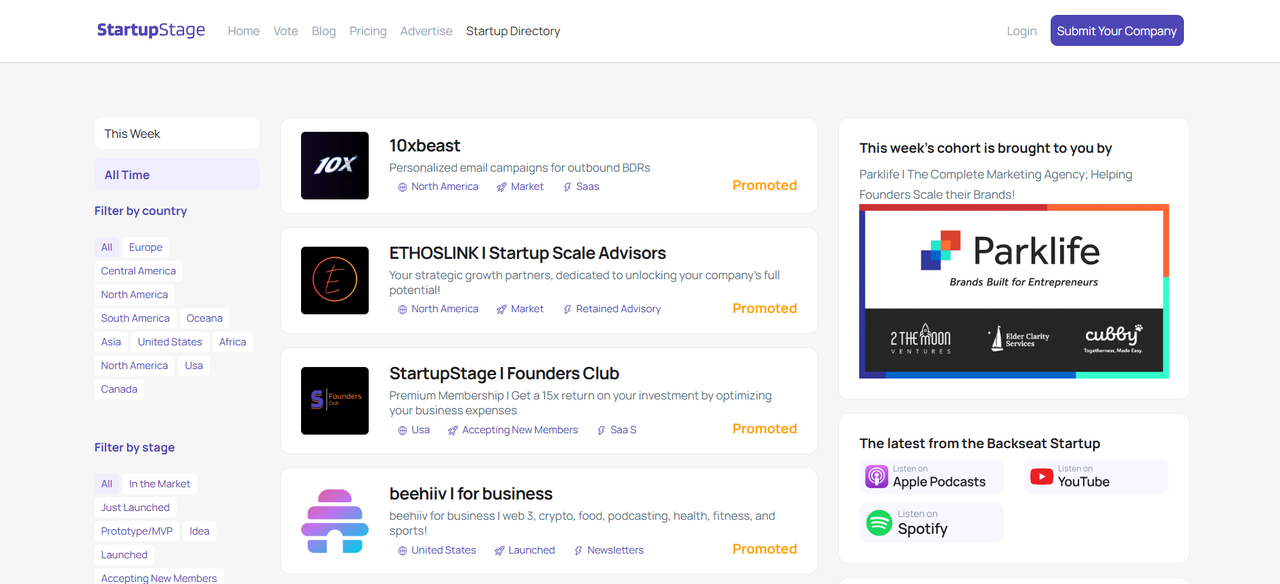Open ETHOSLINK I Startup Scale Advisors title
The height and width of the screenshot is (584, 1280).
click(x=528, y=254)
